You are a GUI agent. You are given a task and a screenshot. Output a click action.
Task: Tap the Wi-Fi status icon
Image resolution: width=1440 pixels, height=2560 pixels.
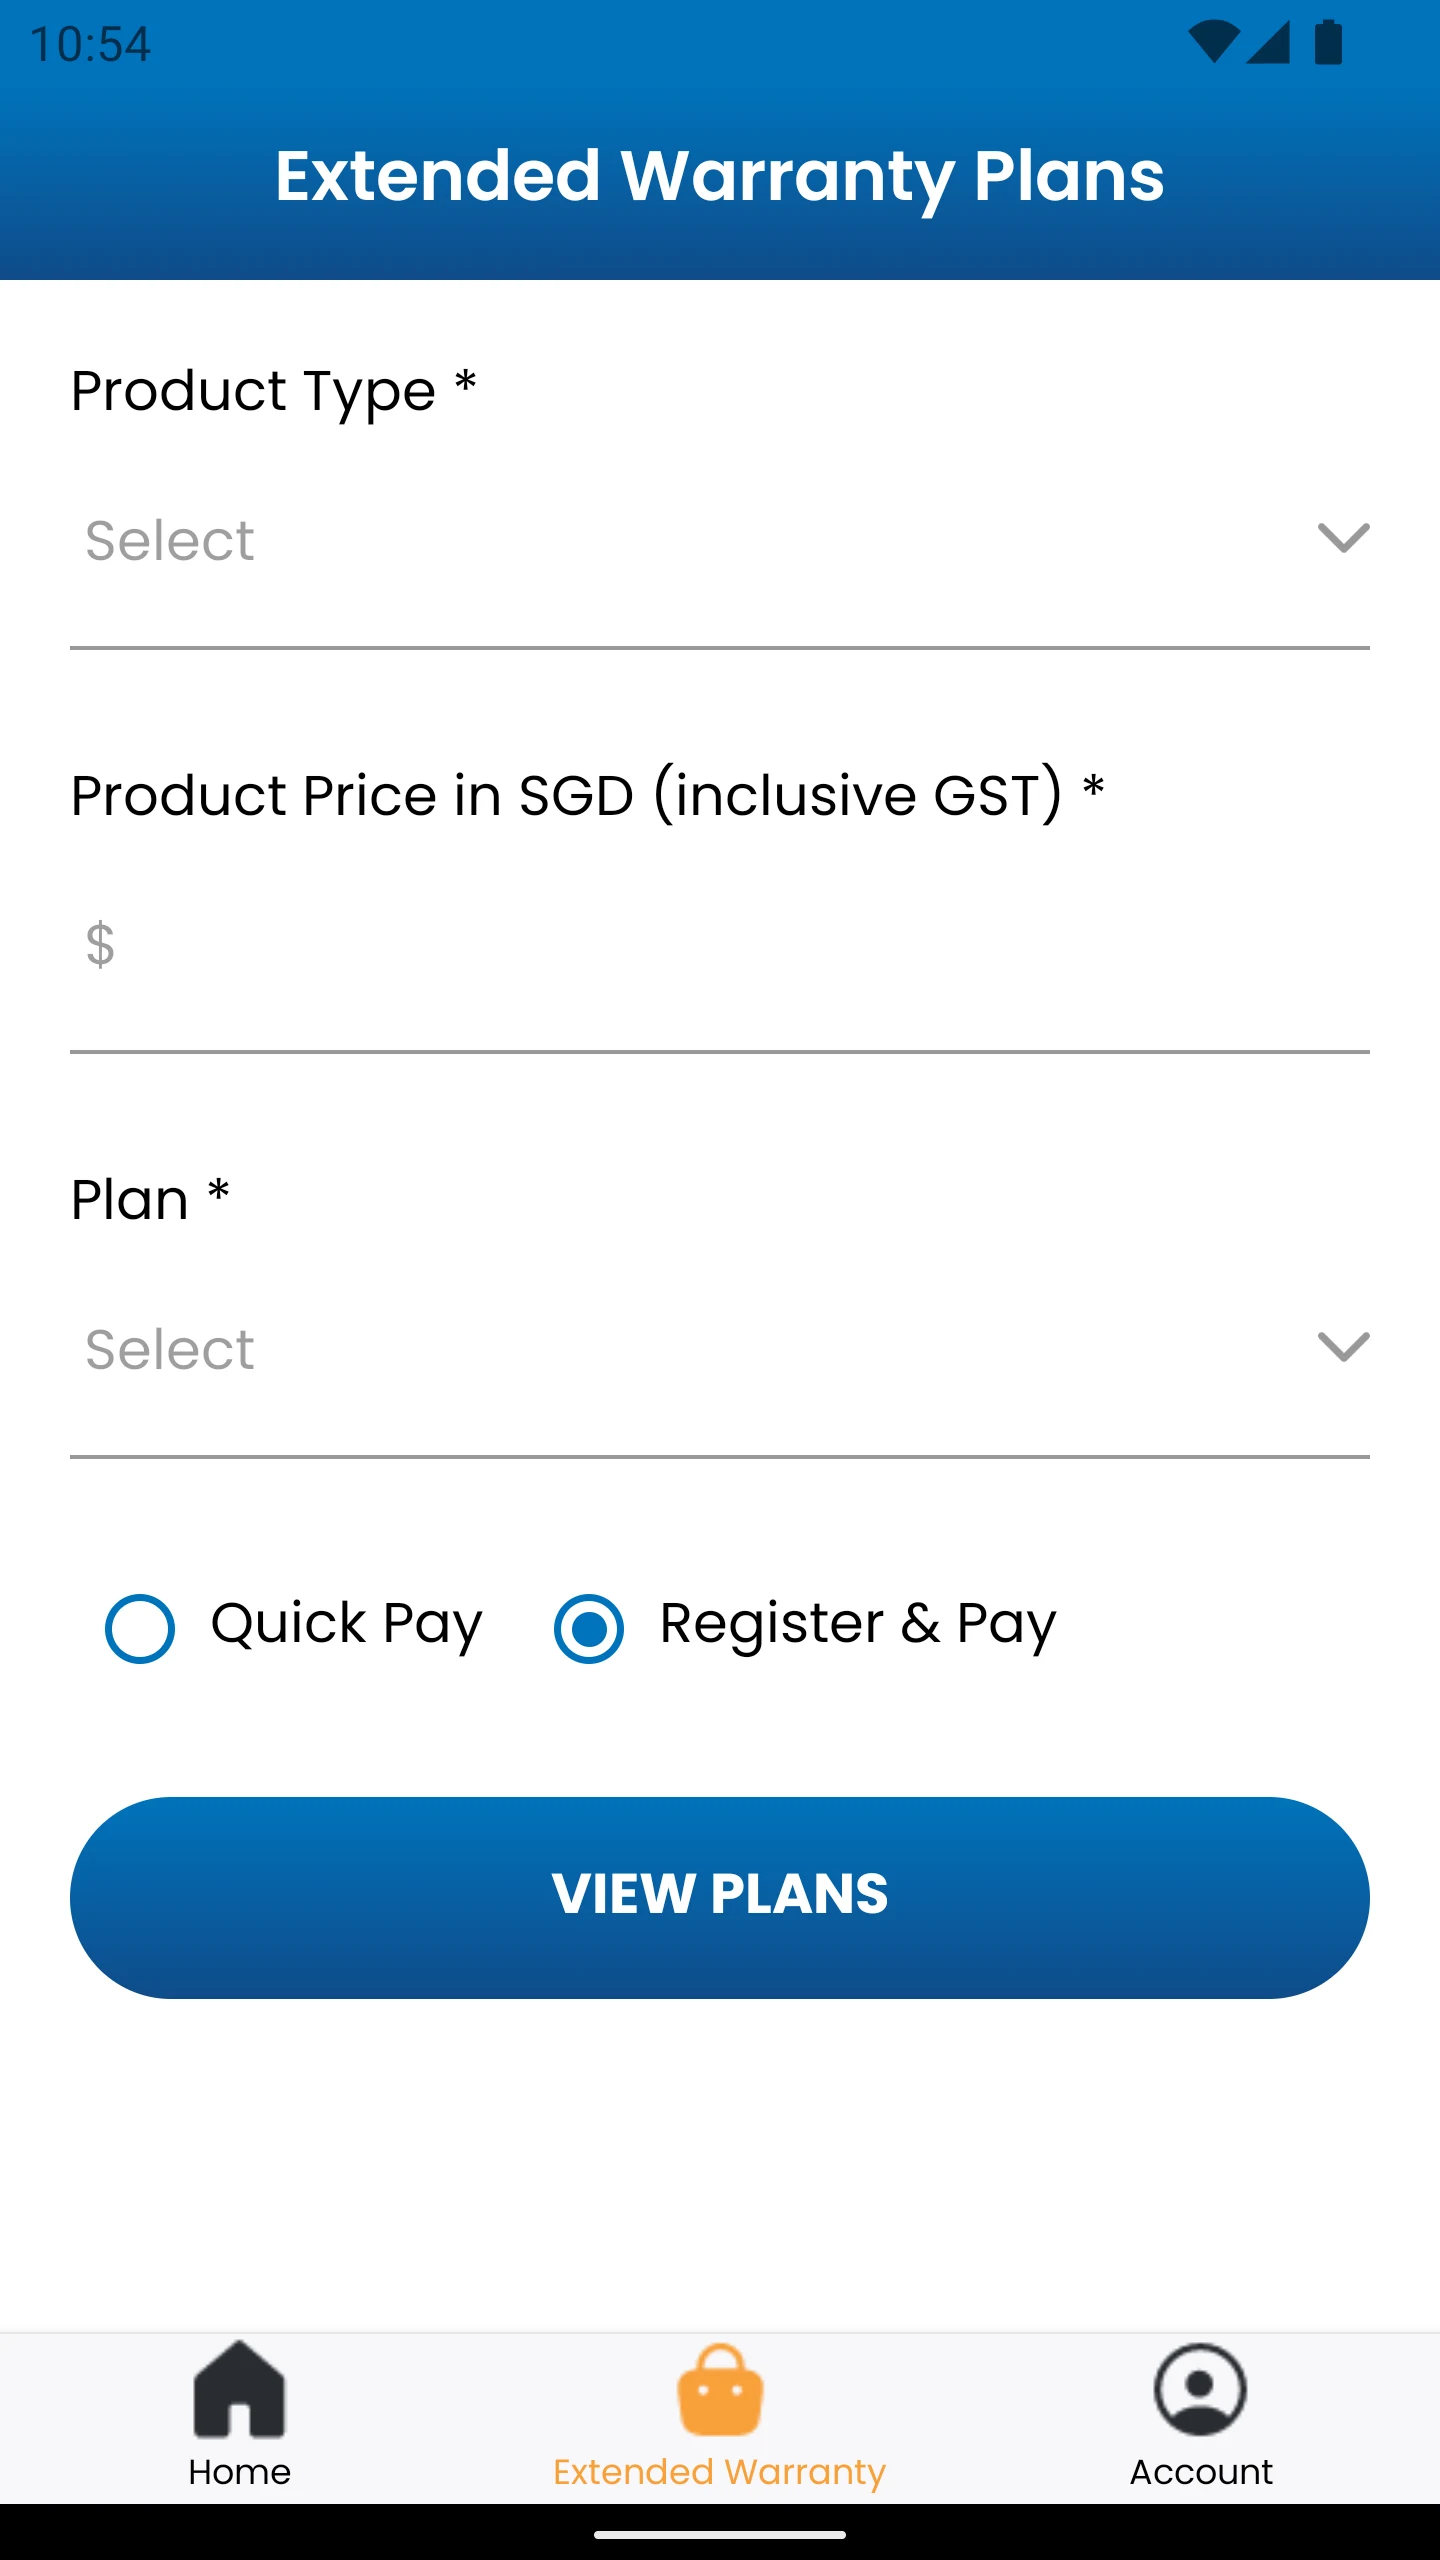pyautogui.click(x=1213, y=42)
